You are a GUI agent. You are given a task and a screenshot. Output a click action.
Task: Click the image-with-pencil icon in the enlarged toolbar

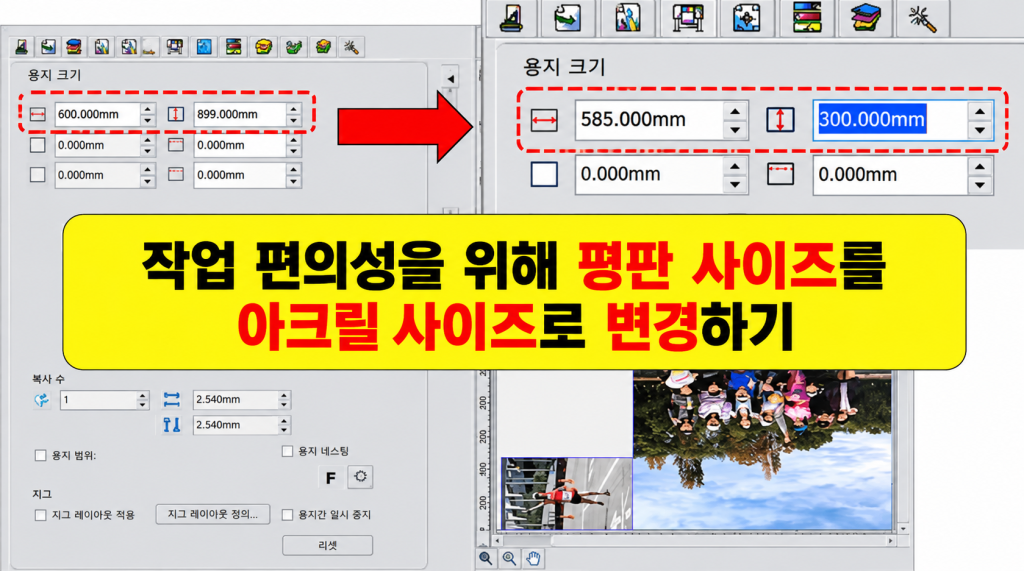628,18
